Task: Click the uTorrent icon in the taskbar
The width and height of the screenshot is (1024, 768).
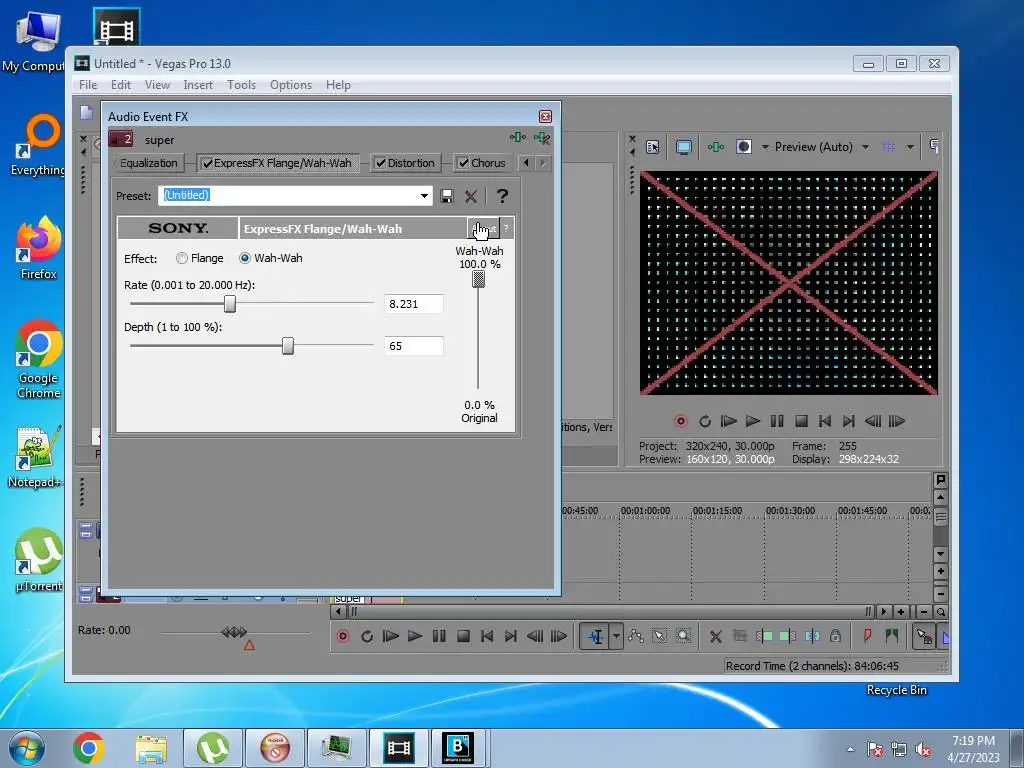Action: pyautogui.click(x=213, y=748)
